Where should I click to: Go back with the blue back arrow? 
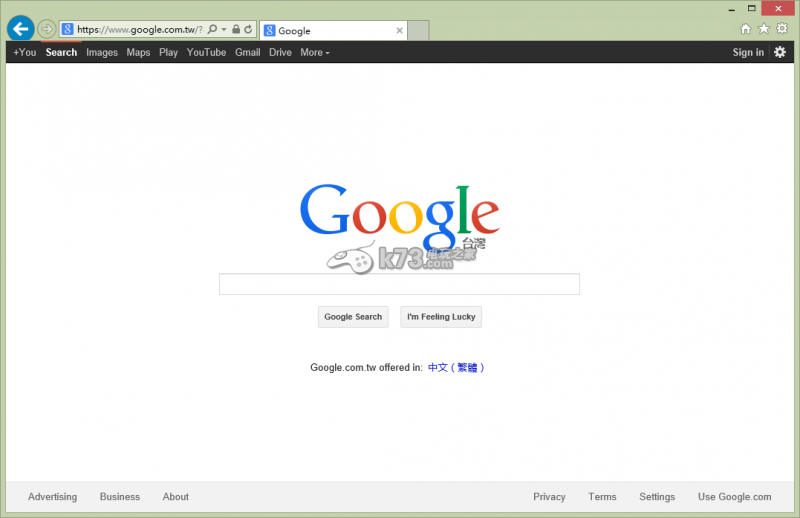click(20, 29)
